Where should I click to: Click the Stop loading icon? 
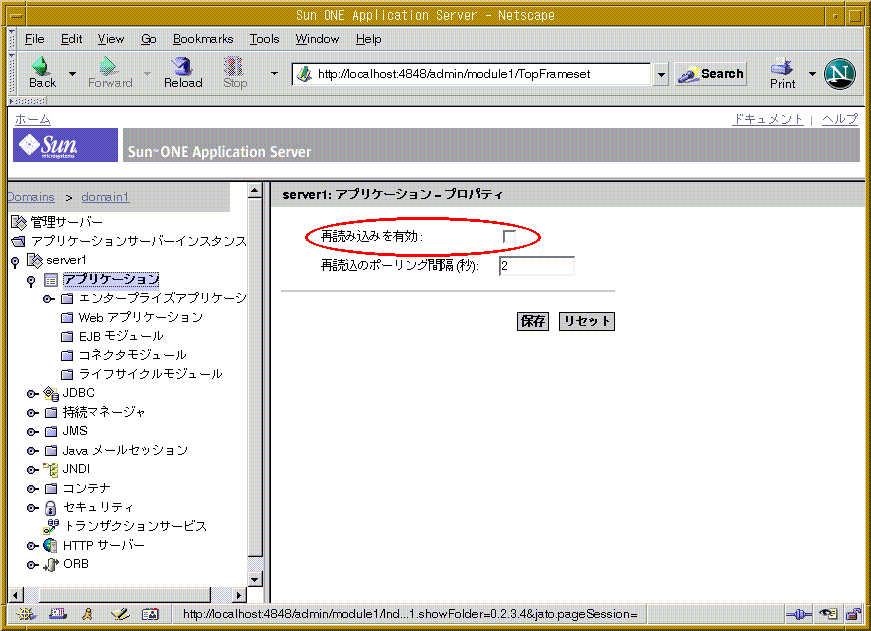(234, 66)
